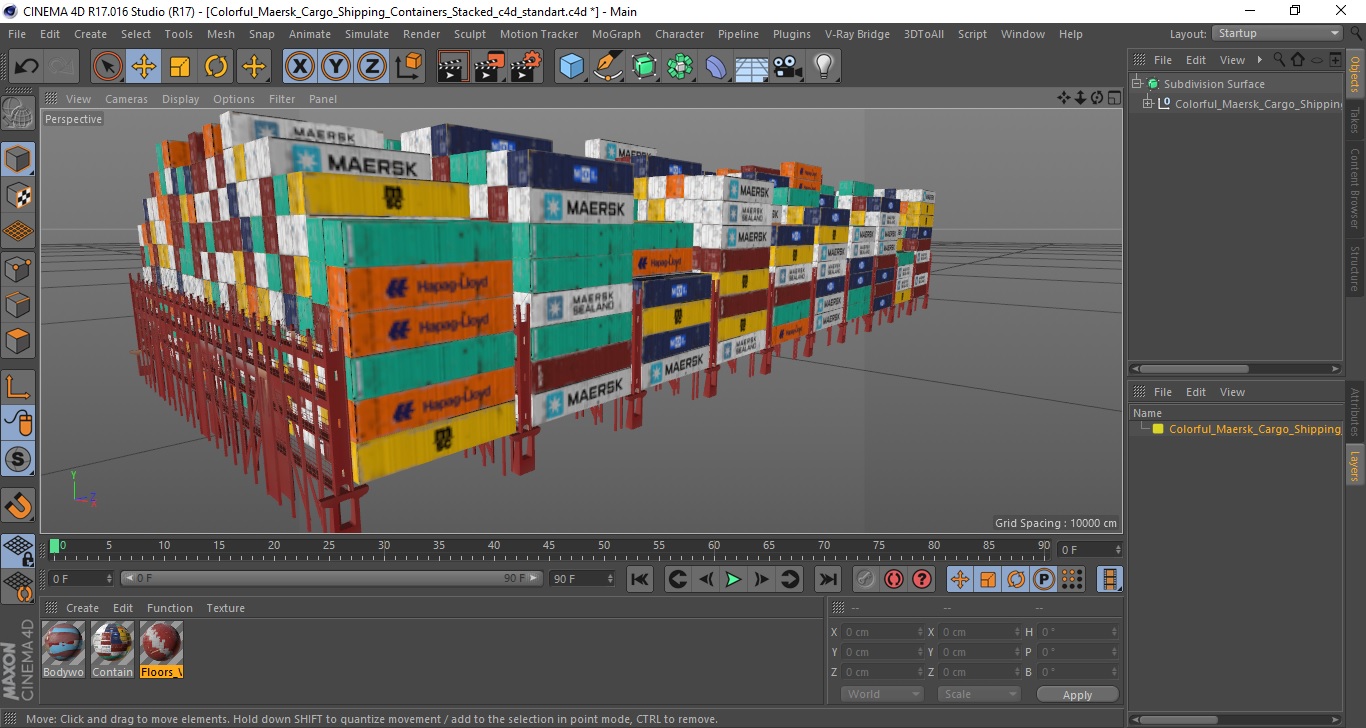
Task: Toggle Position keyframe recording
Action: [x=959, y=579]
